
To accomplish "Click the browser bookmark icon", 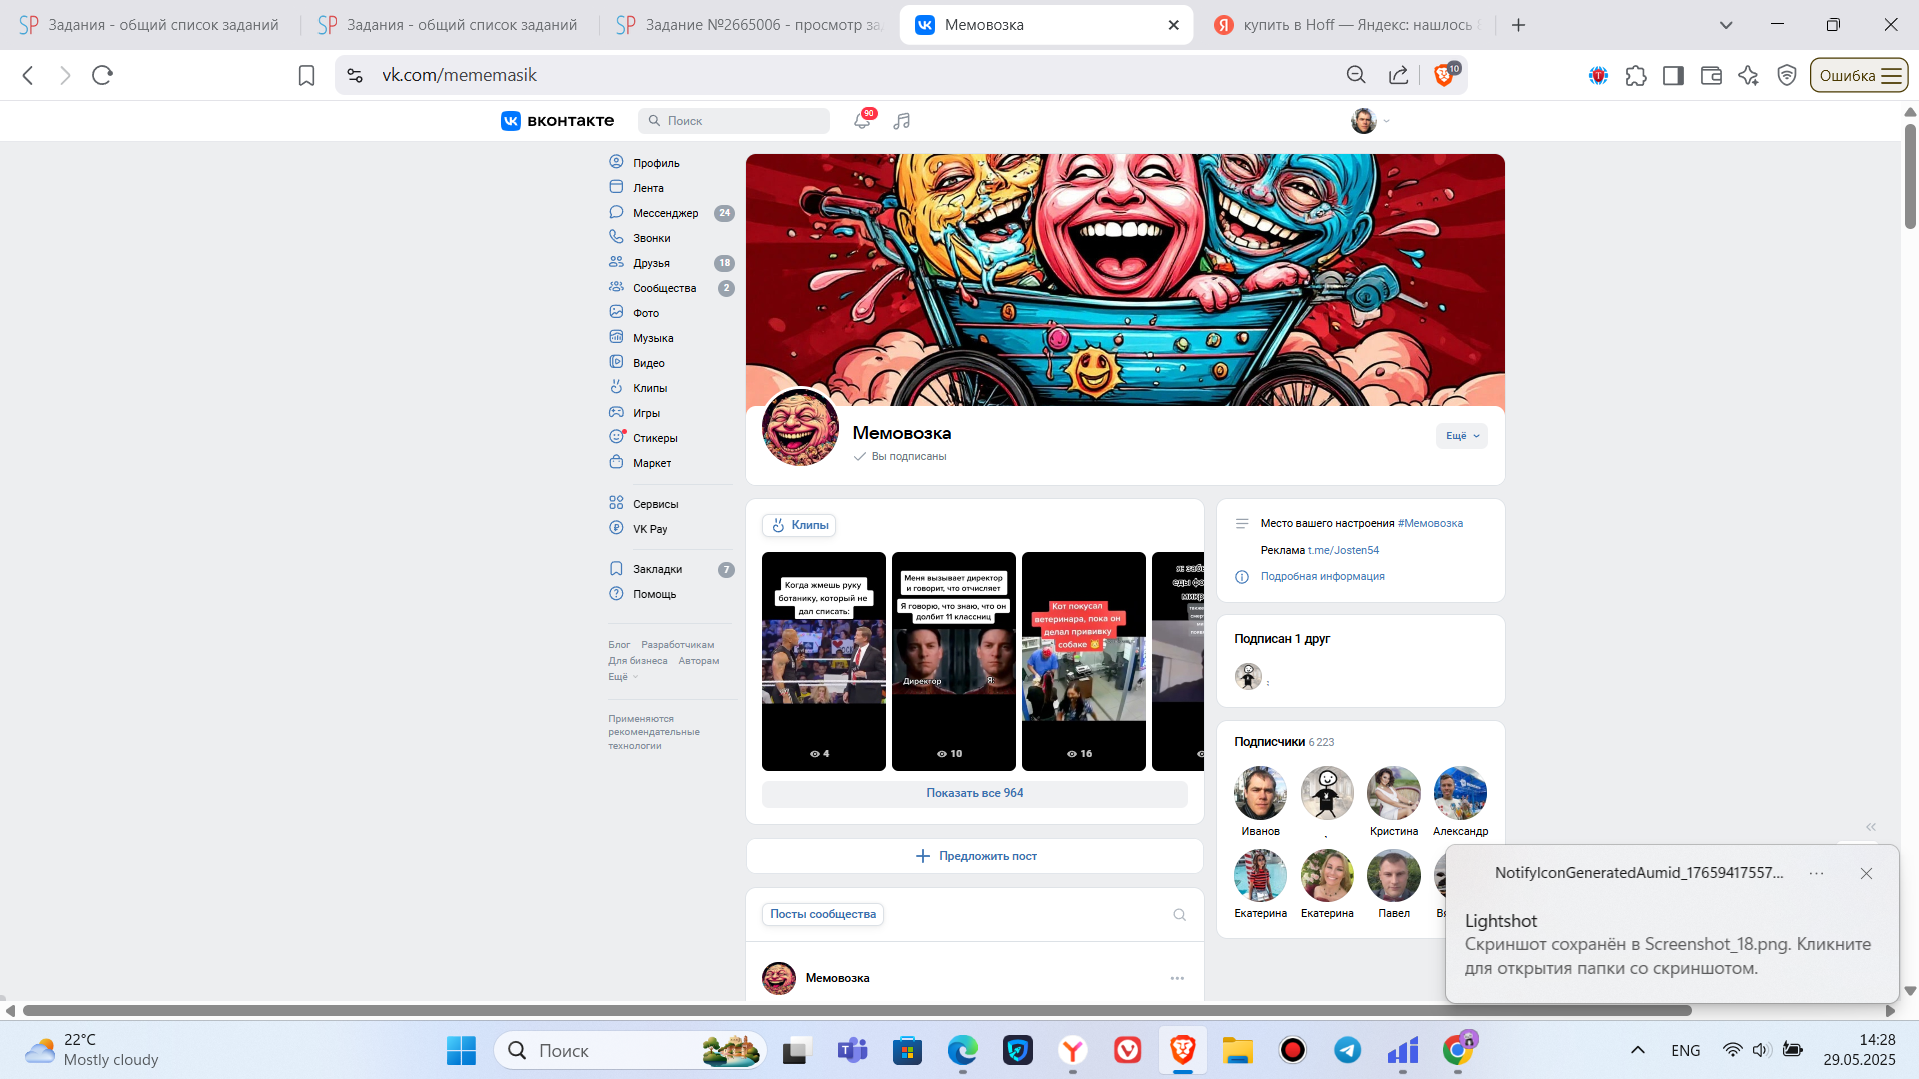I will [307, 75].
